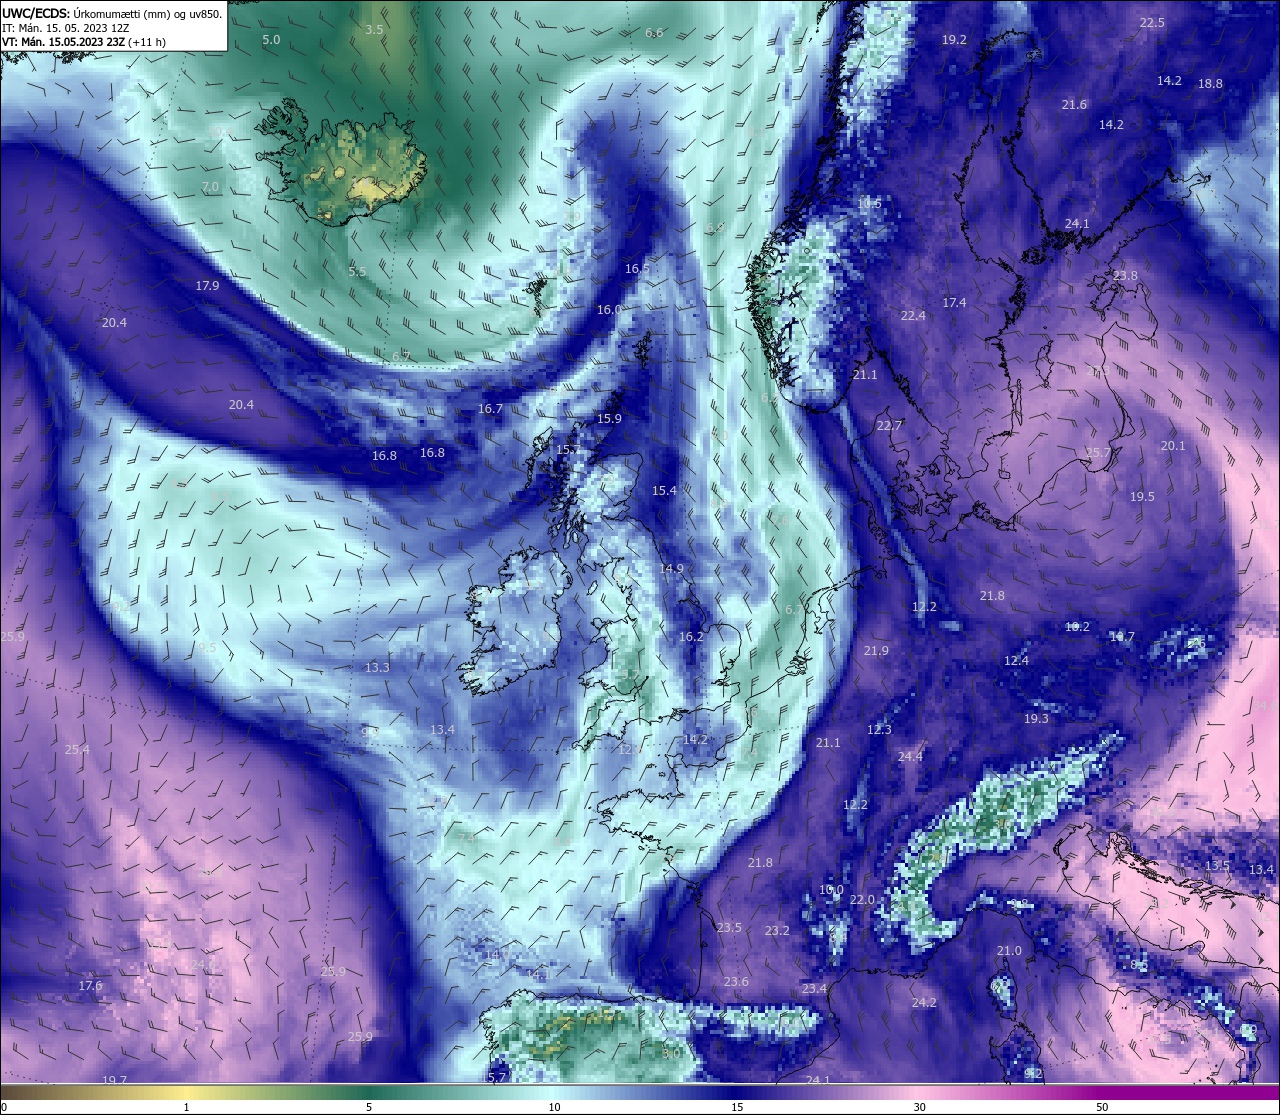Click the "23.8" value label

pyautogui.click(x=1125, y=276)
